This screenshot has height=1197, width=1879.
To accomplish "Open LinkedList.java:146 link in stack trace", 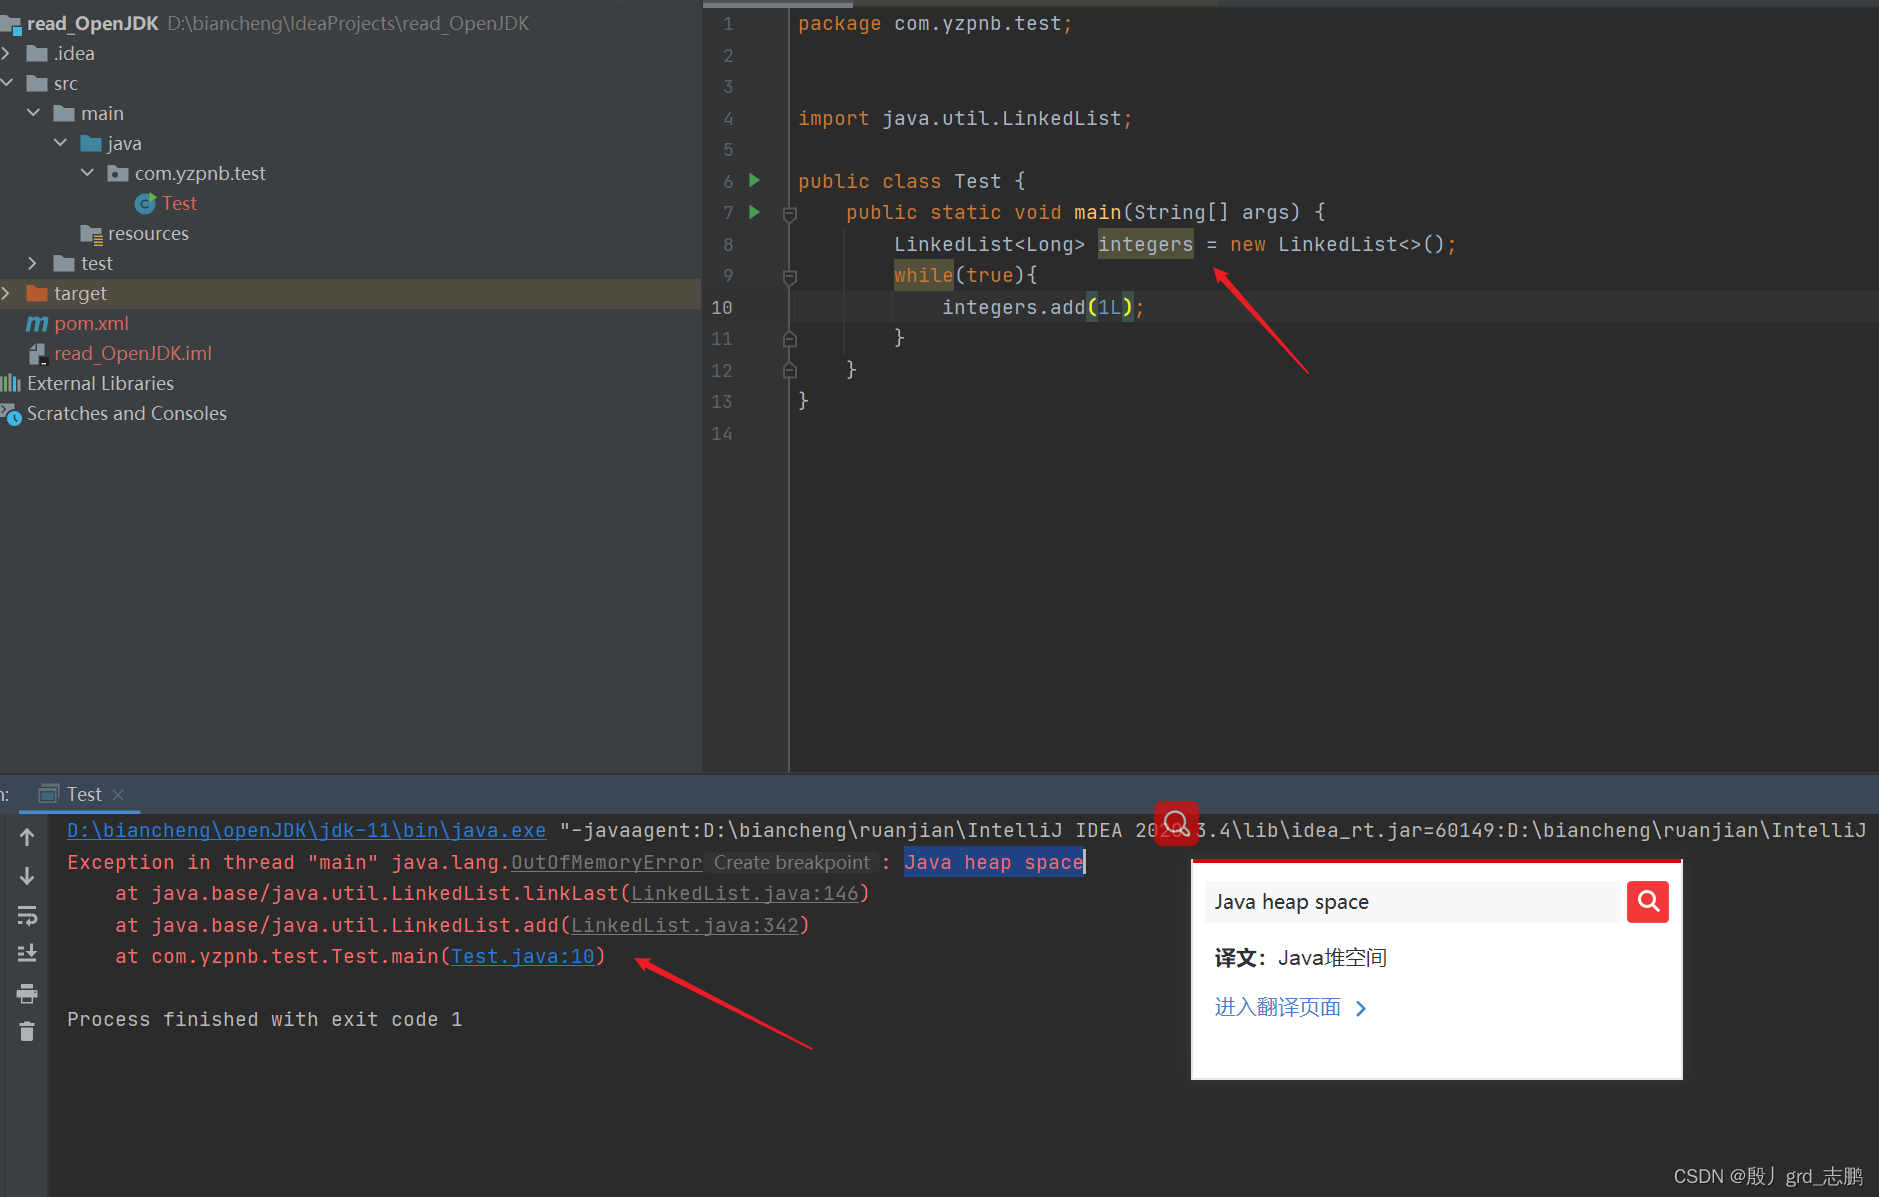I will 744,893.
